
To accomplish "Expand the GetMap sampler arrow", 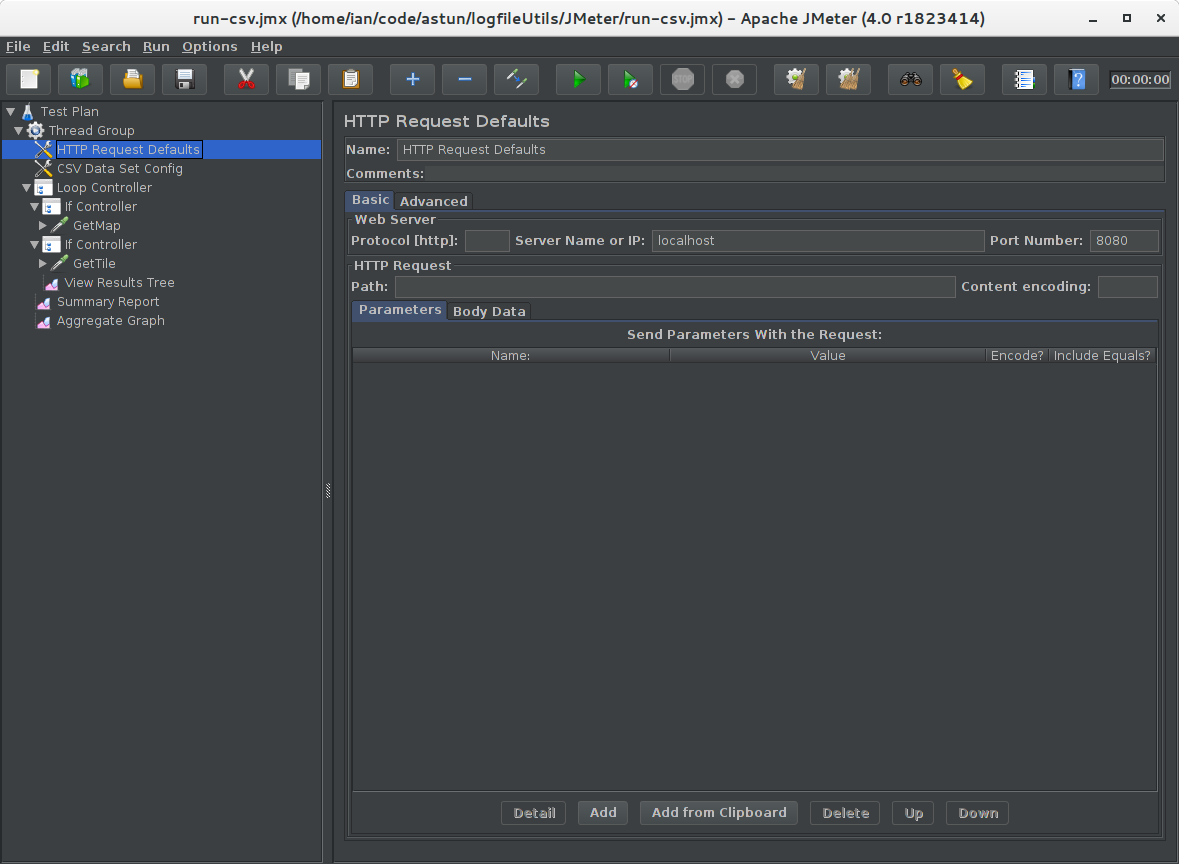I will coord(43,225).
